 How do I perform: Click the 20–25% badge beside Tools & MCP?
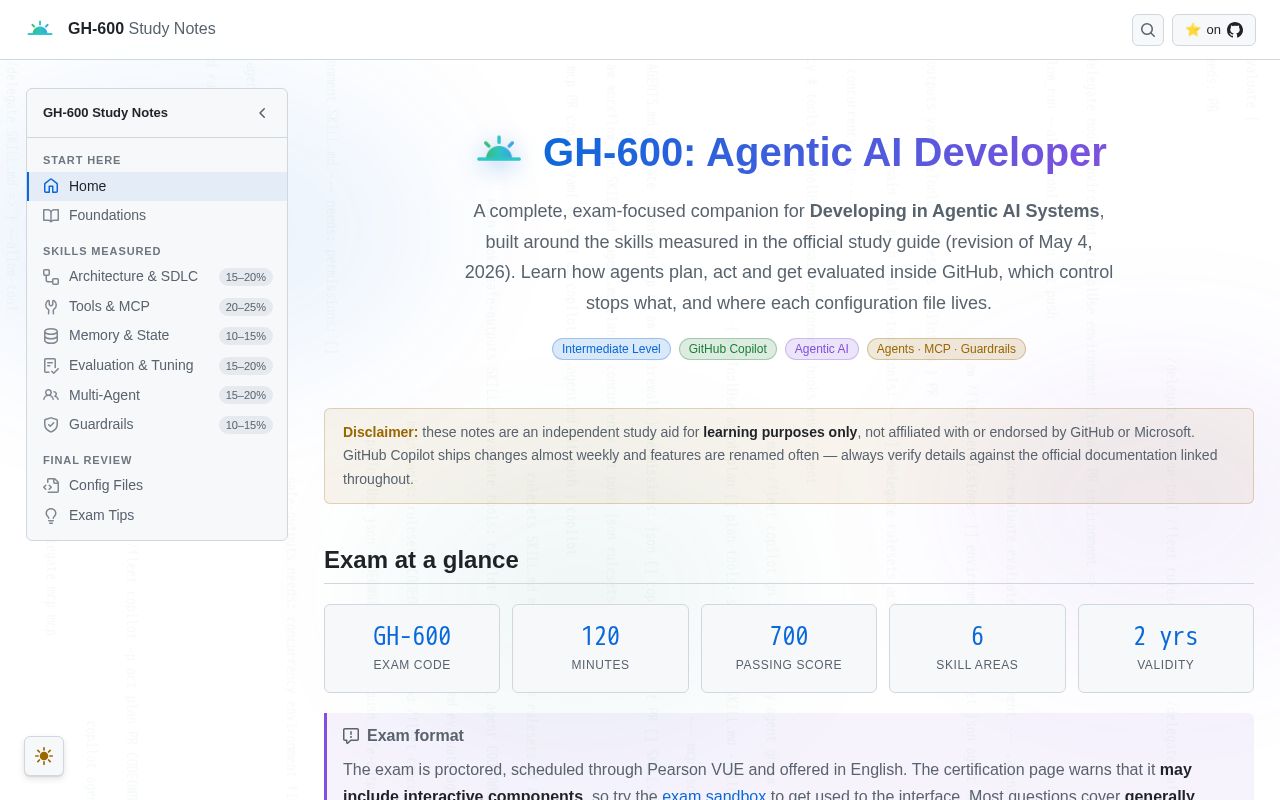[246, 307]
